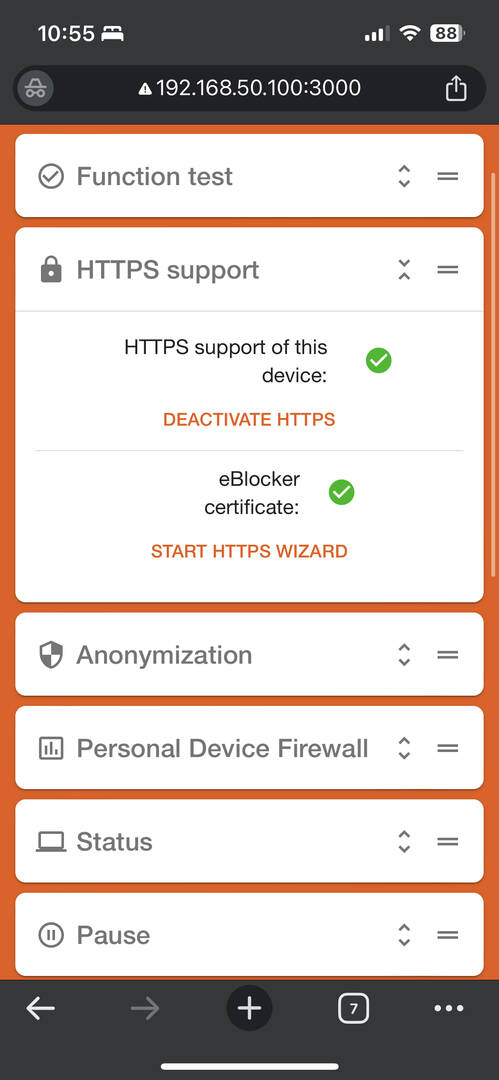Screen dimensions: 499x1080
Task: Open the tab switcher showing 7 tabs
Action: [353, 1009]
